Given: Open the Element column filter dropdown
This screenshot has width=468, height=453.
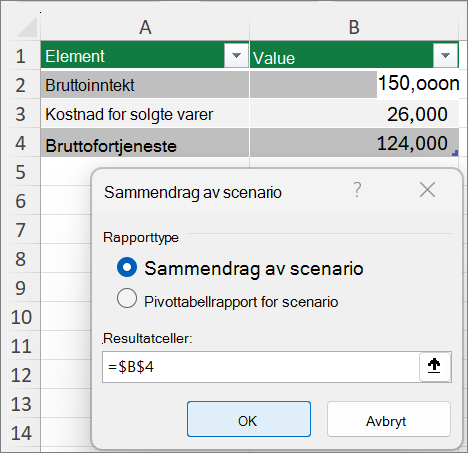Looking at the screenshot, I should pos(236,55).
